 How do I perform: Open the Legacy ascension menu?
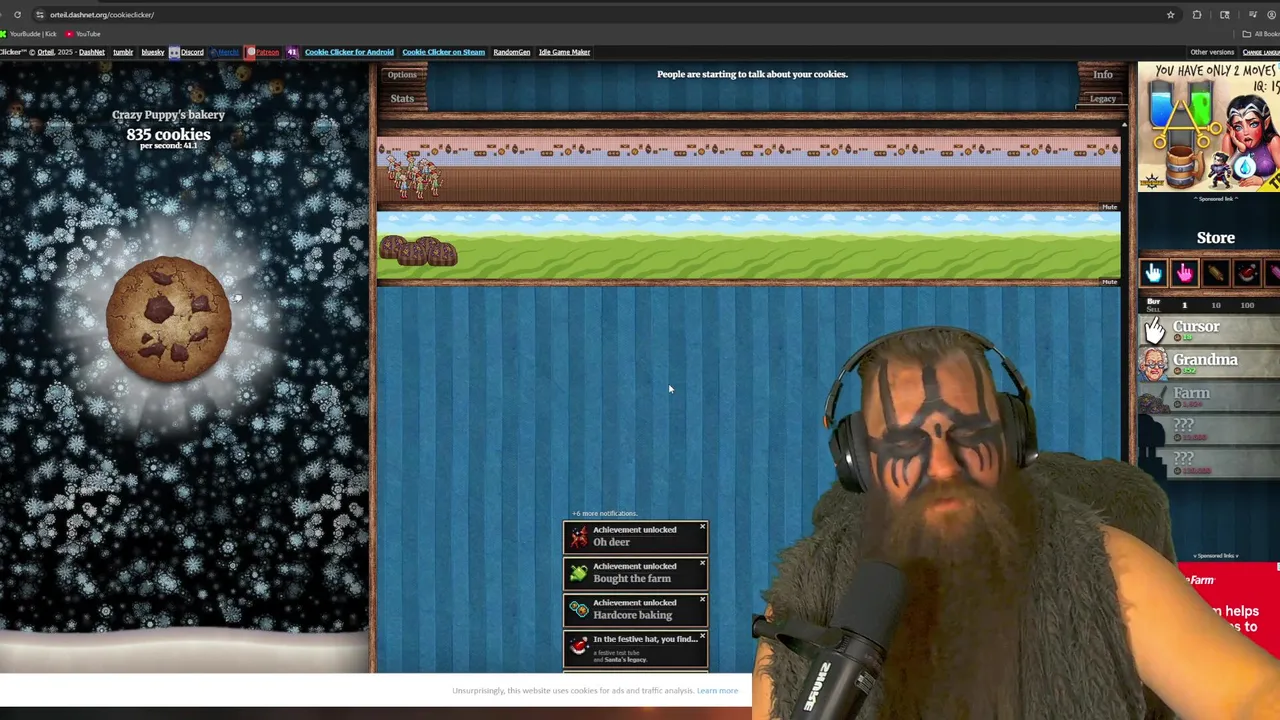[x=1102, y=99]
